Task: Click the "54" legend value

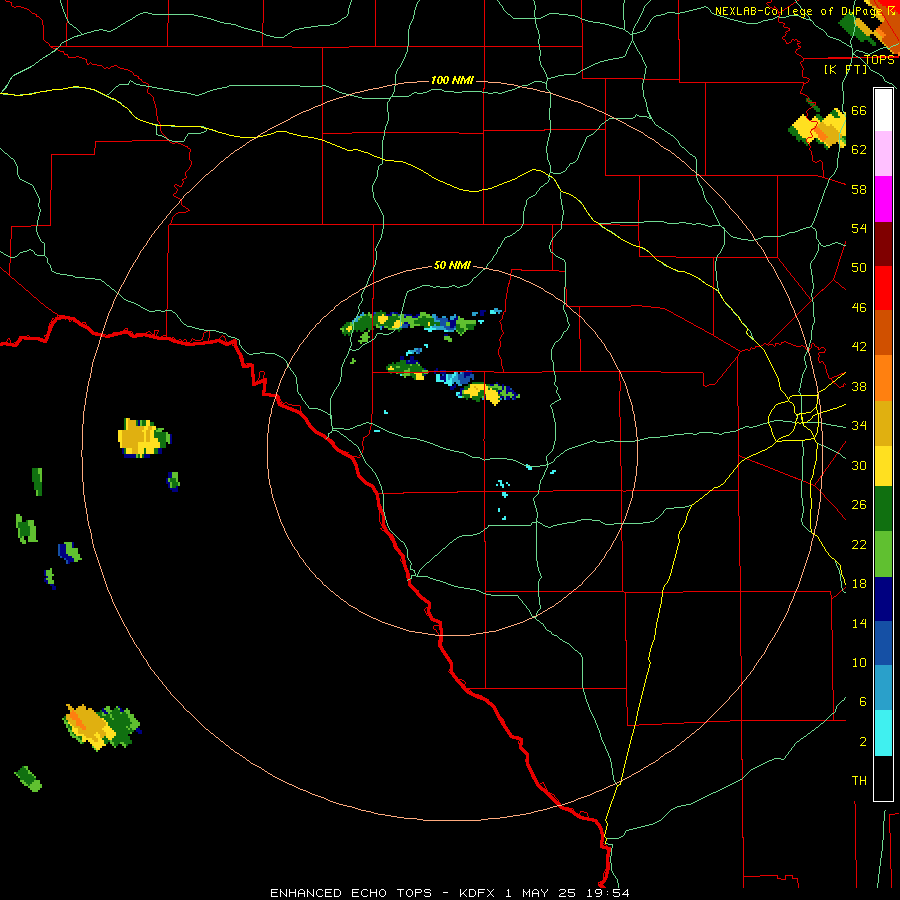Action: (859, 228)
